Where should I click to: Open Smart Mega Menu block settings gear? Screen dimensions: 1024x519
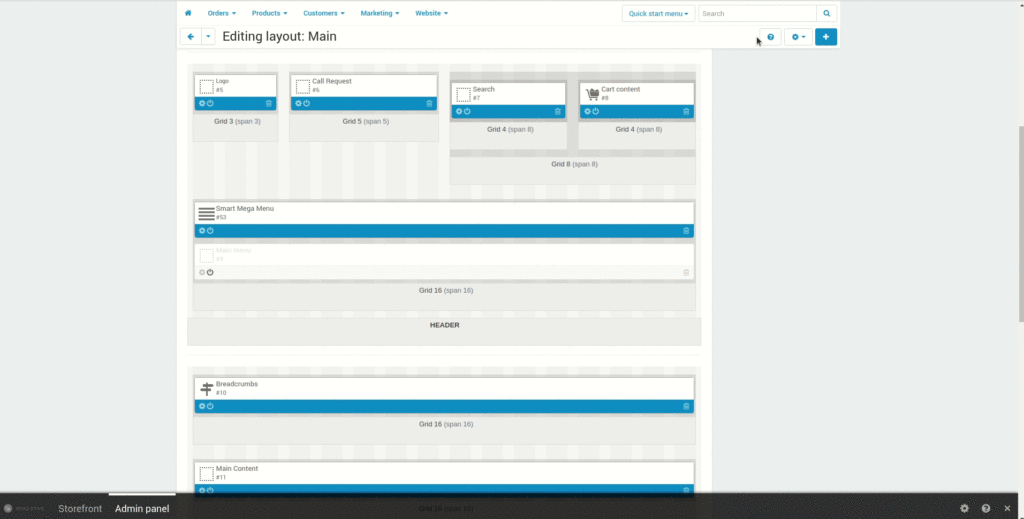pyautogui.click(x=202, y=230)
